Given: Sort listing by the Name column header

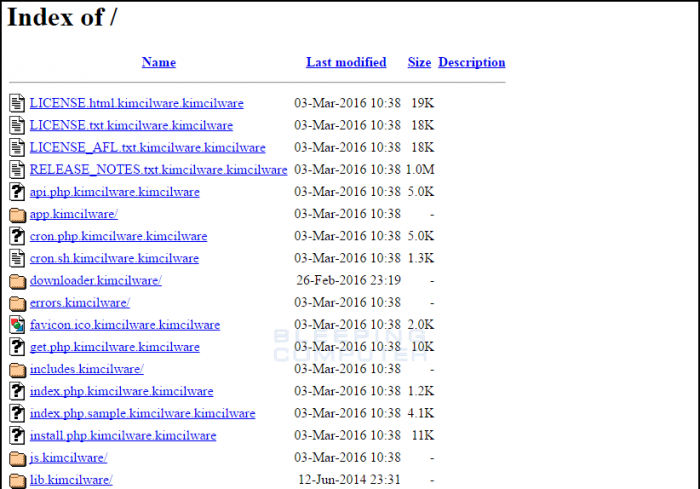Looking at the screenshot, I should (158, 62).
